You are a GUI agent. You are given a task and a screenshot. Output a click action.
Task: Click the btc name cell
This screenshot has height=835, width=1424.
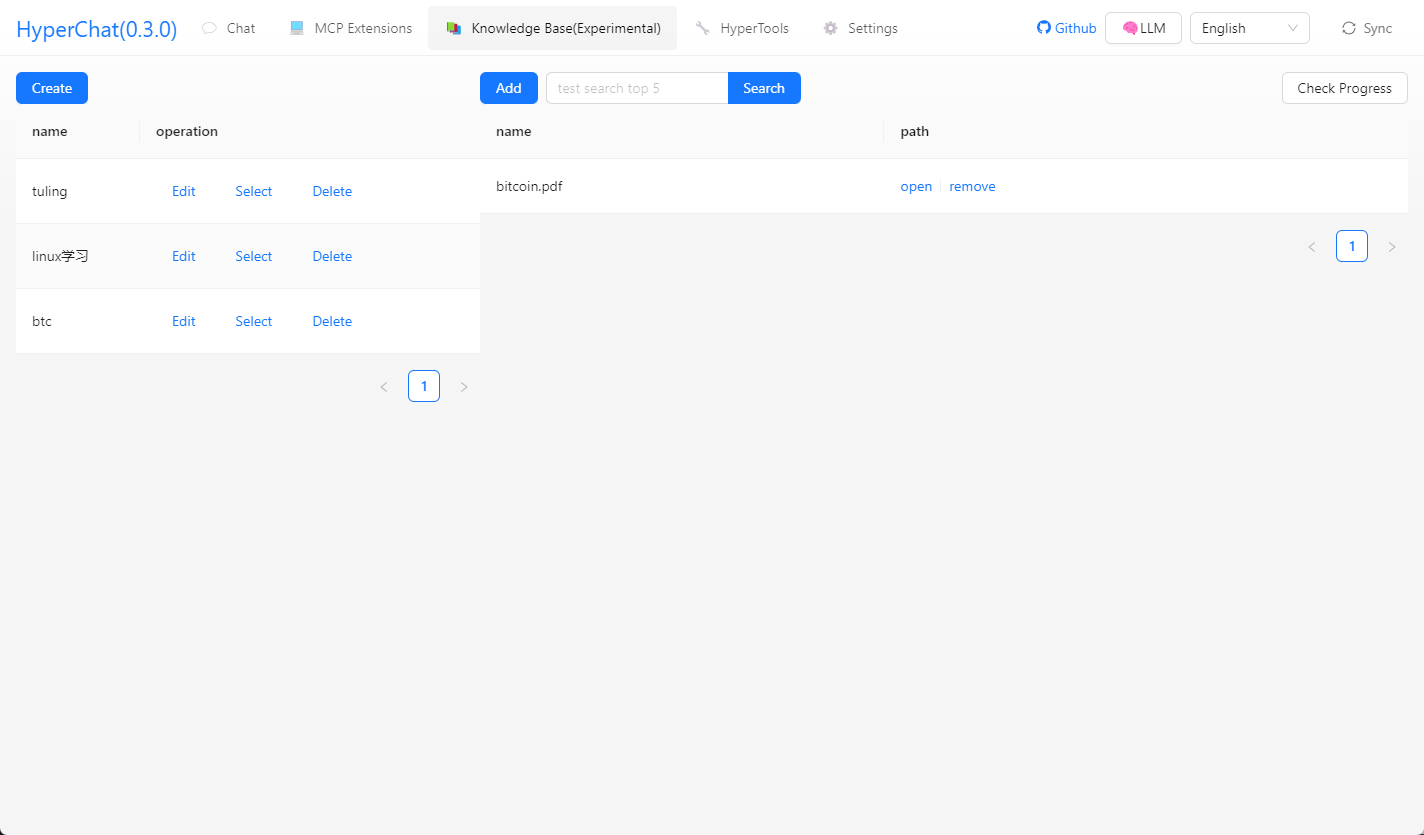click(x=78, y=321)
